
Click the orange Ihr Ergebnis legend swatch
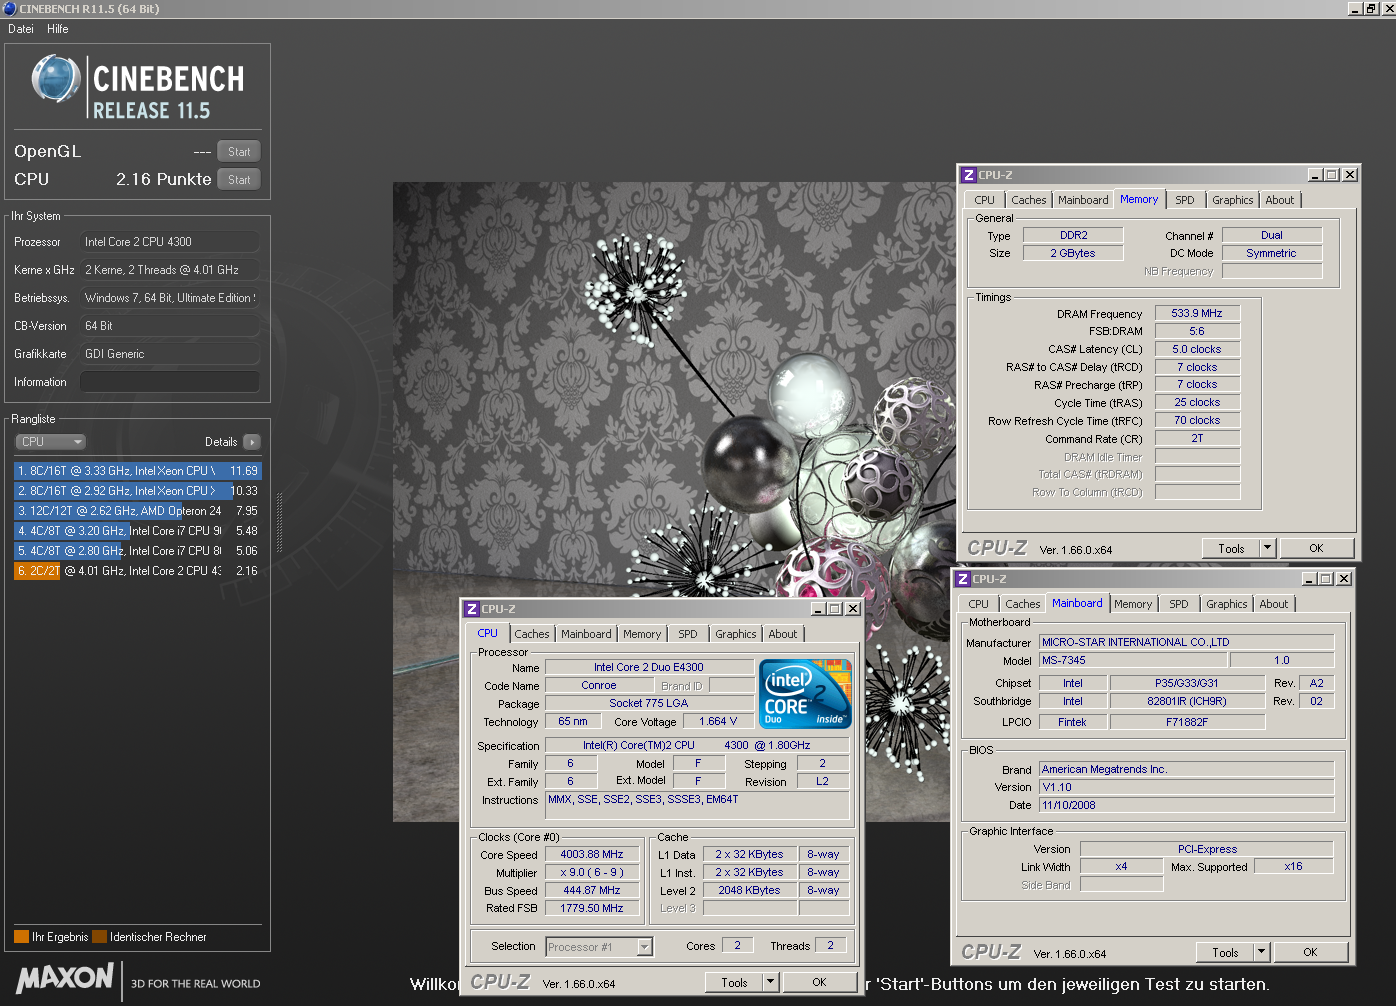pos(21,937)
